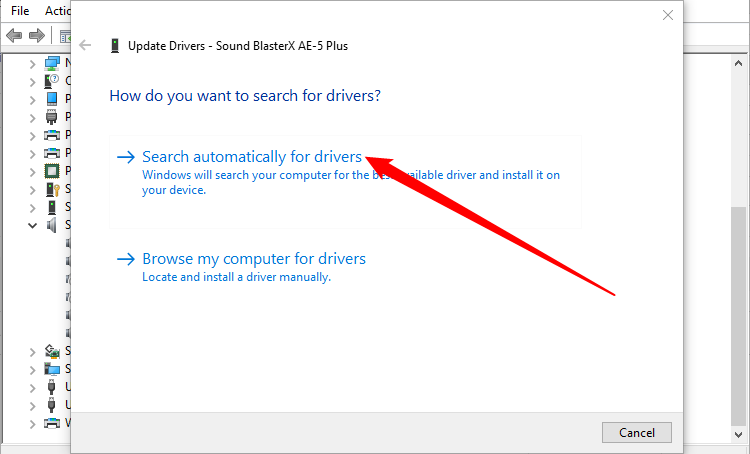This screenshot has width=750, height=454.
Task: Click the scrollbar up arrow in Device Manager
Action: pos(738,63)
